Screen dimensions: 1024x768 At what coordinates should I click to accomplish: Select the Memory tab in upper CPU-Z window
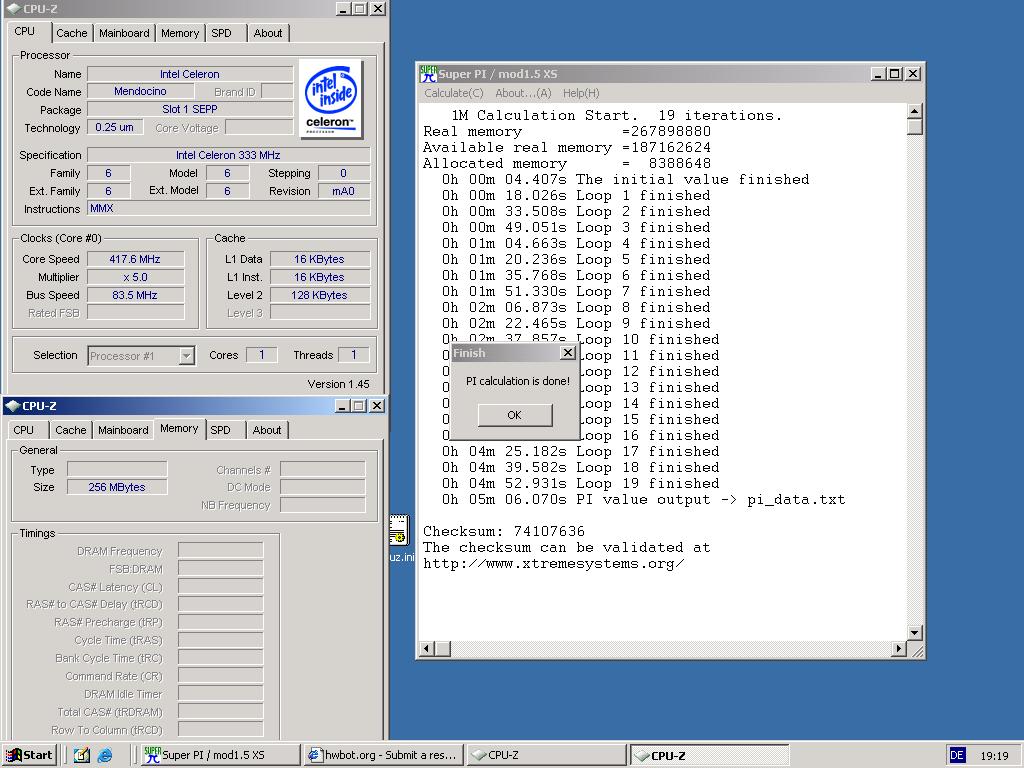coord(180,33)
